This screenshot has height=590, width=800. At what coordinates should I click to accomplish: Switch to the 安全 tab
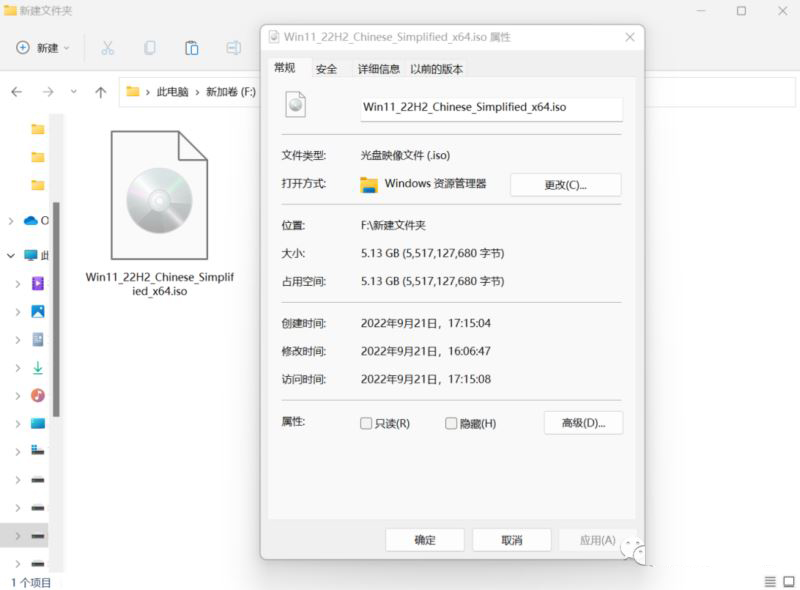(x=326, y=69)
